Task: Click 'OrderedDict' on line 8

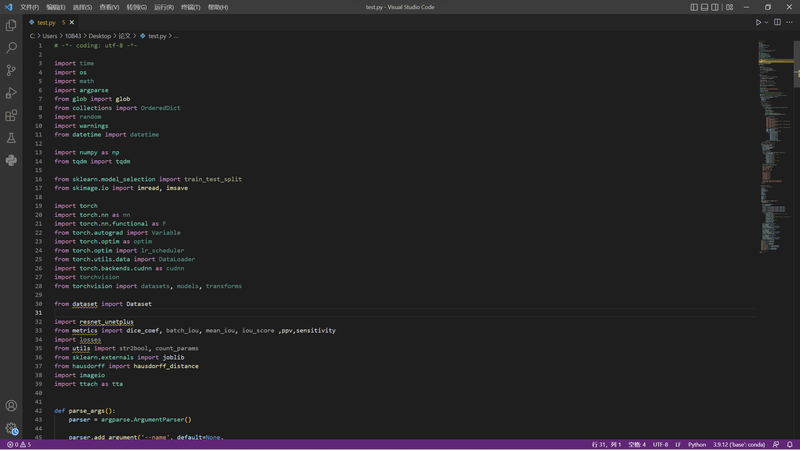Action: pos(160,108)
